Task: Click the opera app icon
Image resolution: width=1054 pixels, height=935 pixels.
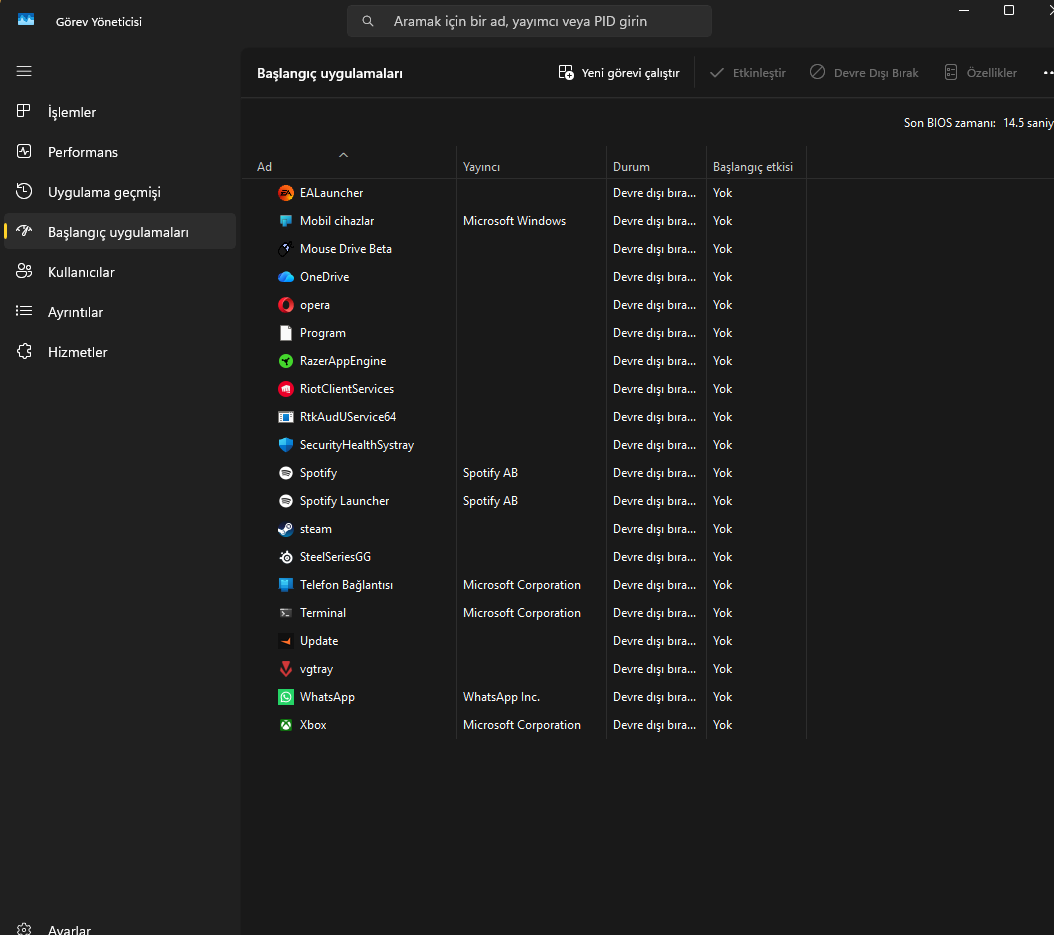Action: click(286, 305)
